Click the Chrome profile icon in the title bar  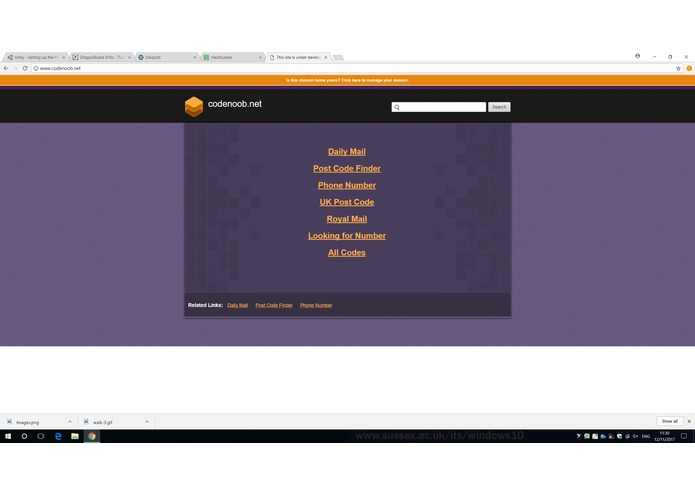[637, 56]
